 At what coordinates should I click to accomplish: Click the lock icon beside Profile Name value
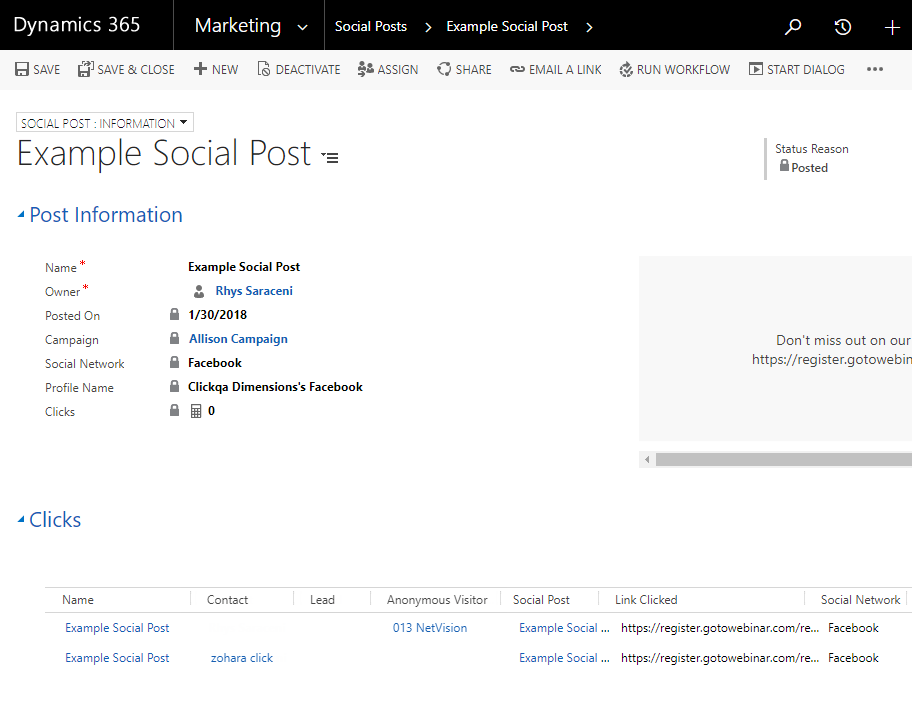coord(174,386)
